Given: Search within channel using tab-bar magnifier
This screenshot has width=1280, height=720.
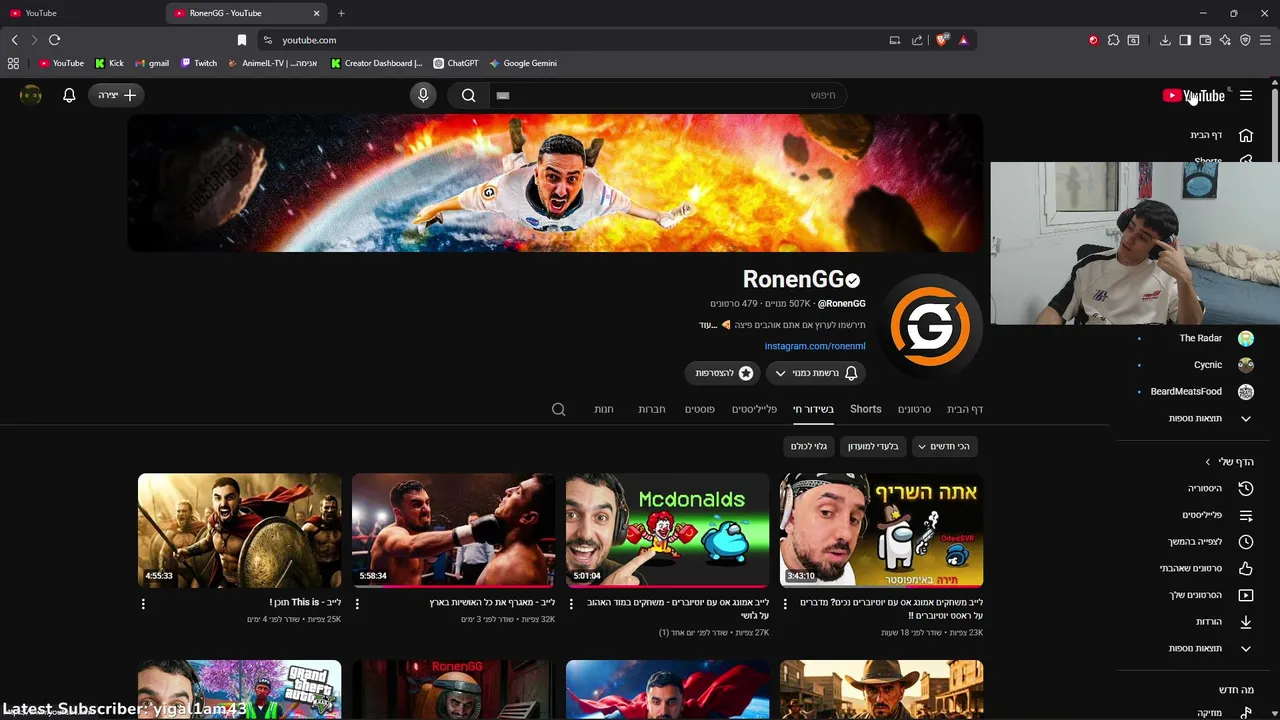Looking at the screenshot, I should [x=559, y=409].
